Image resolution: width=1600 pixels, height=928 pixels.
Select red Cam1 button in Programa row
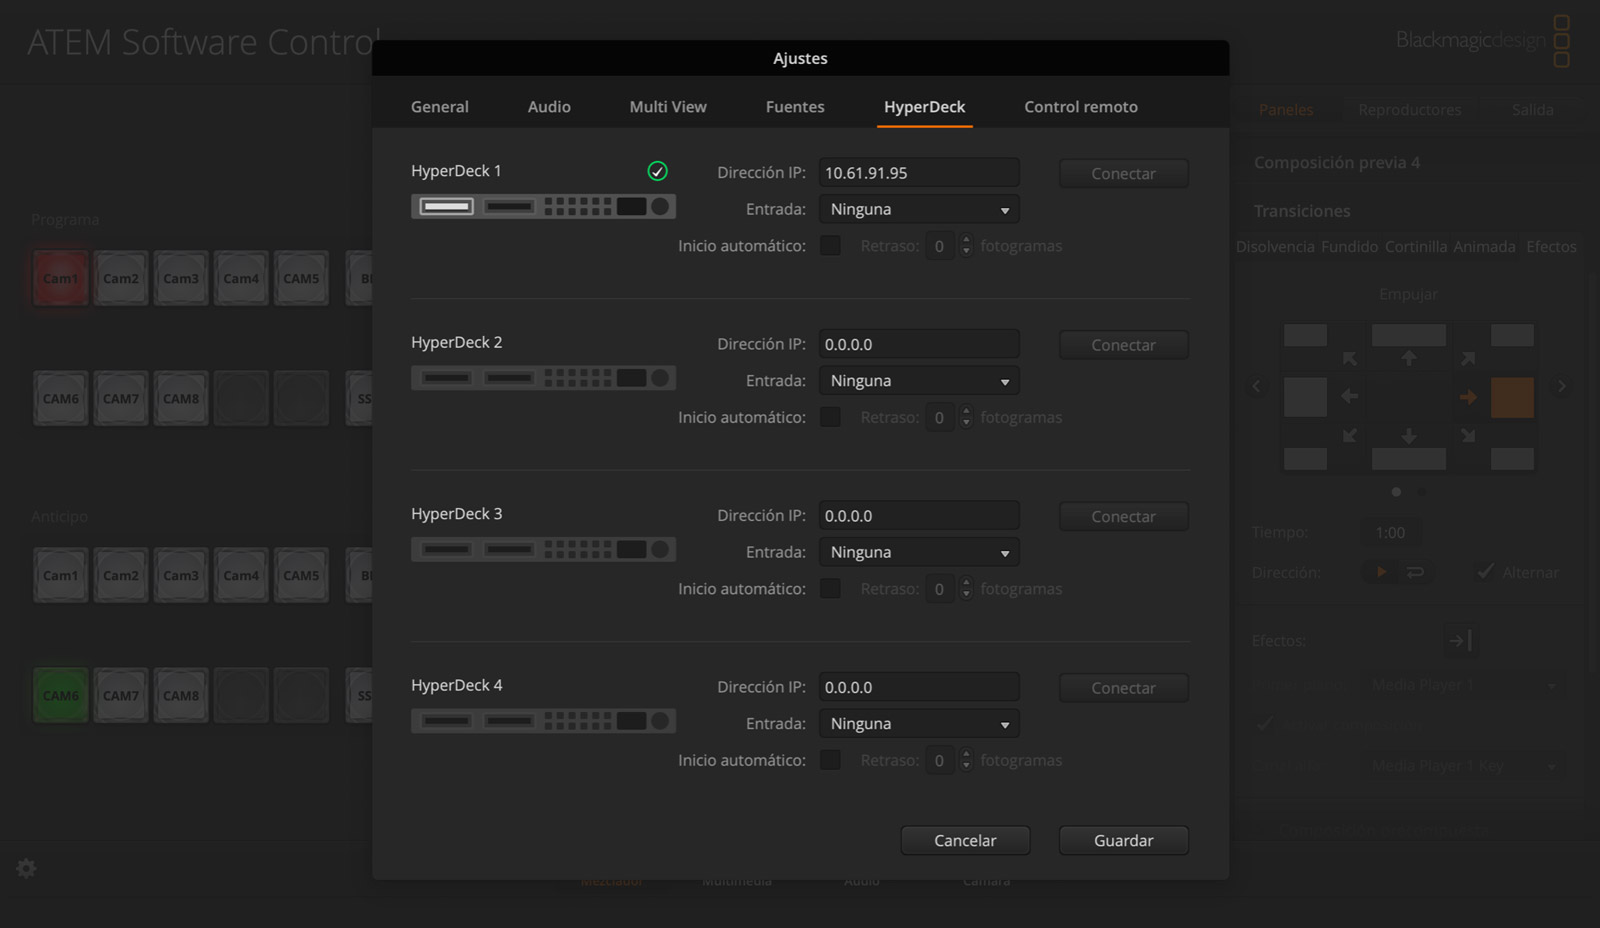coord(60,278)
